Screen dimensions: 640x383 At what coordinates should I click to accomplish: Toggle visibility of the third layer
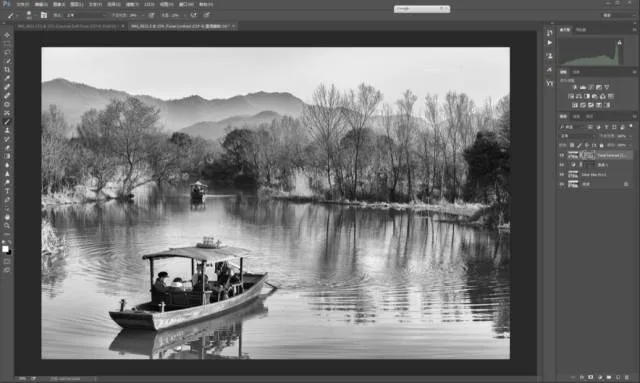pyautogui.click(x=562, y=175)
